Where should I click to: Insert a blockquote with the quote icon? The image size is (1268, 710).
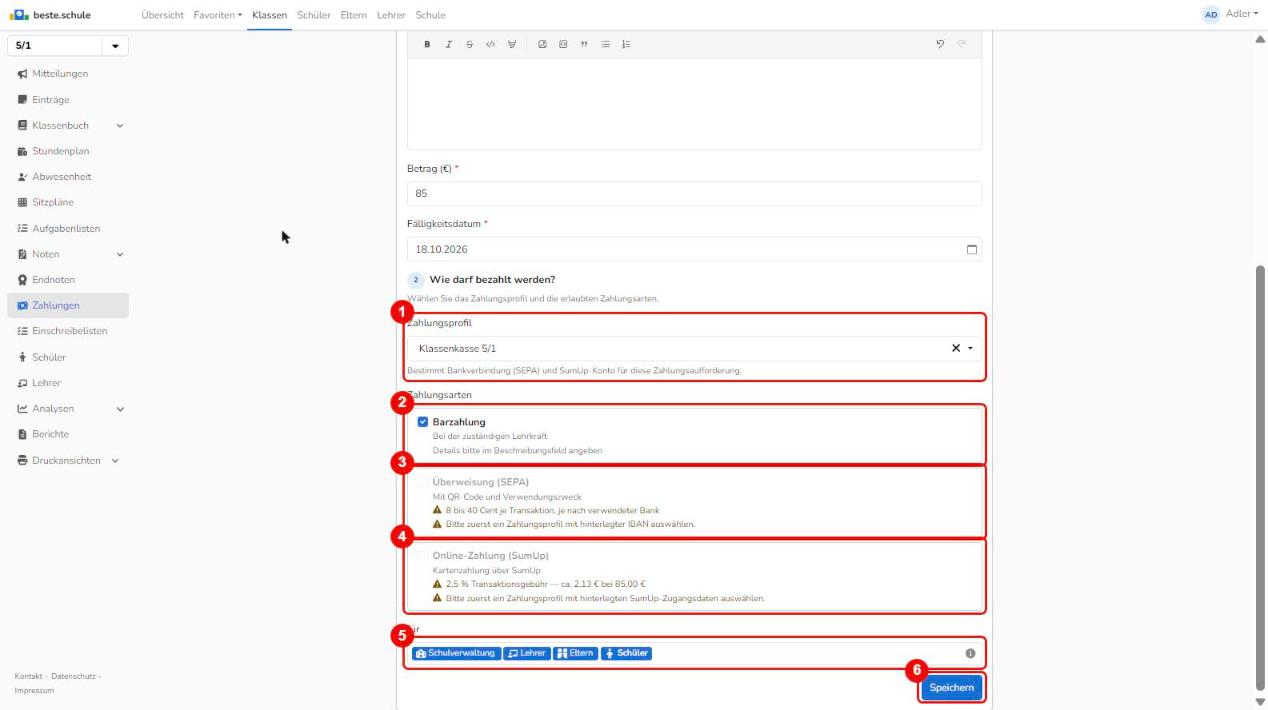coord(582,45)
